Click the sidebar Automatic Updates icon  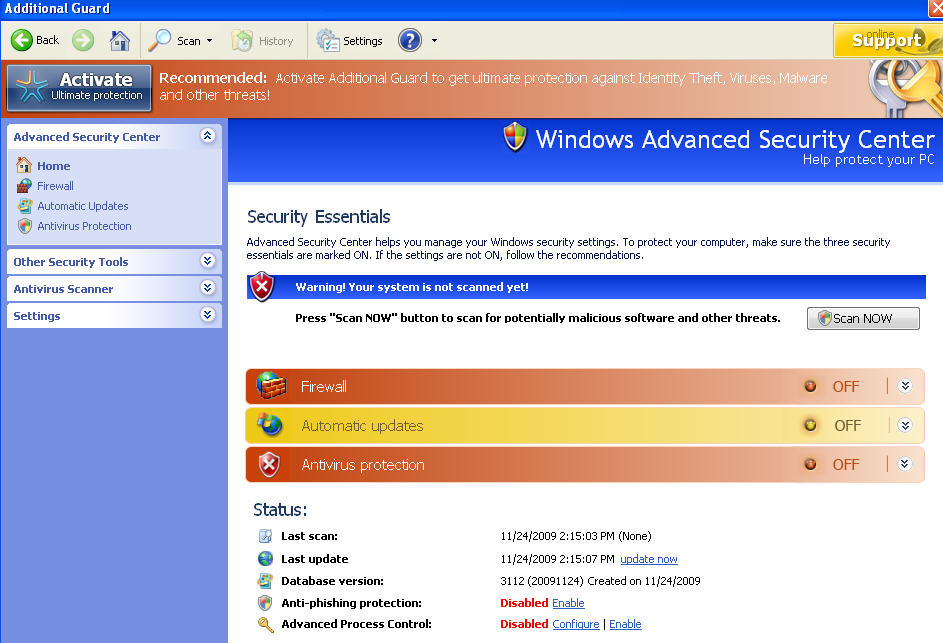point(25,206)
